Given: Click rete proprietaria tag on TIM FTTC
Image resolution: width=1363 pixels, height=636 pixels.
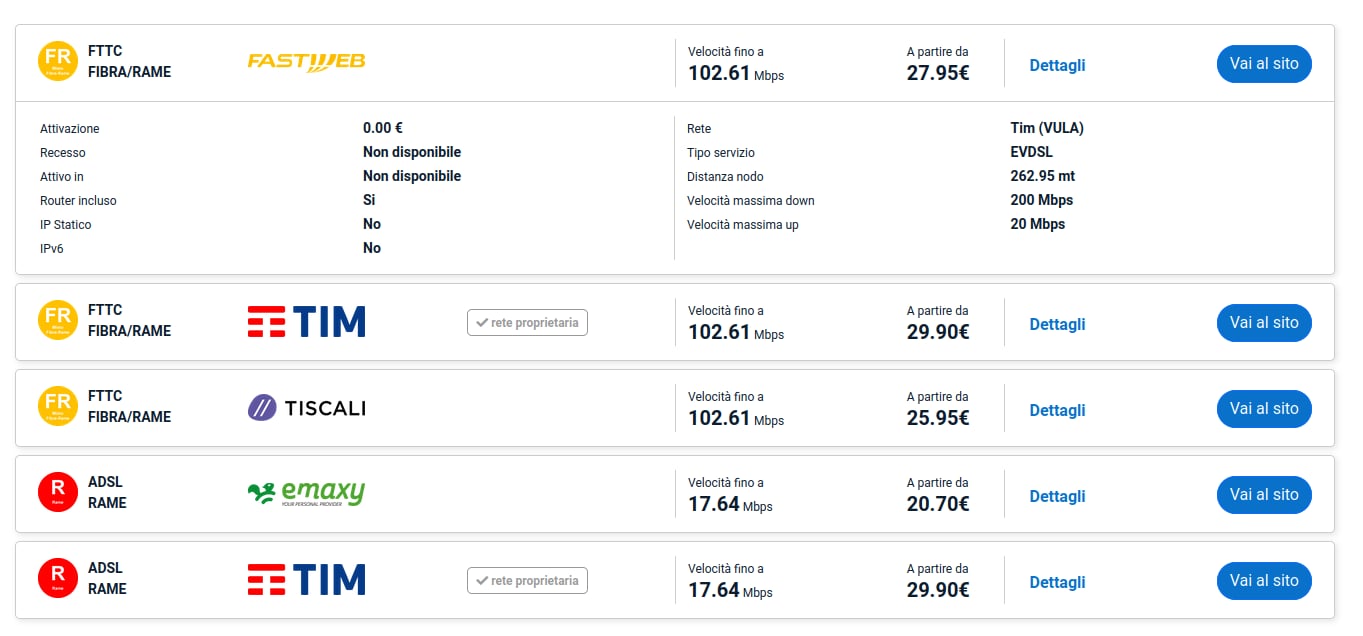Looking at the screenshot, I should (x=527, y=323).
